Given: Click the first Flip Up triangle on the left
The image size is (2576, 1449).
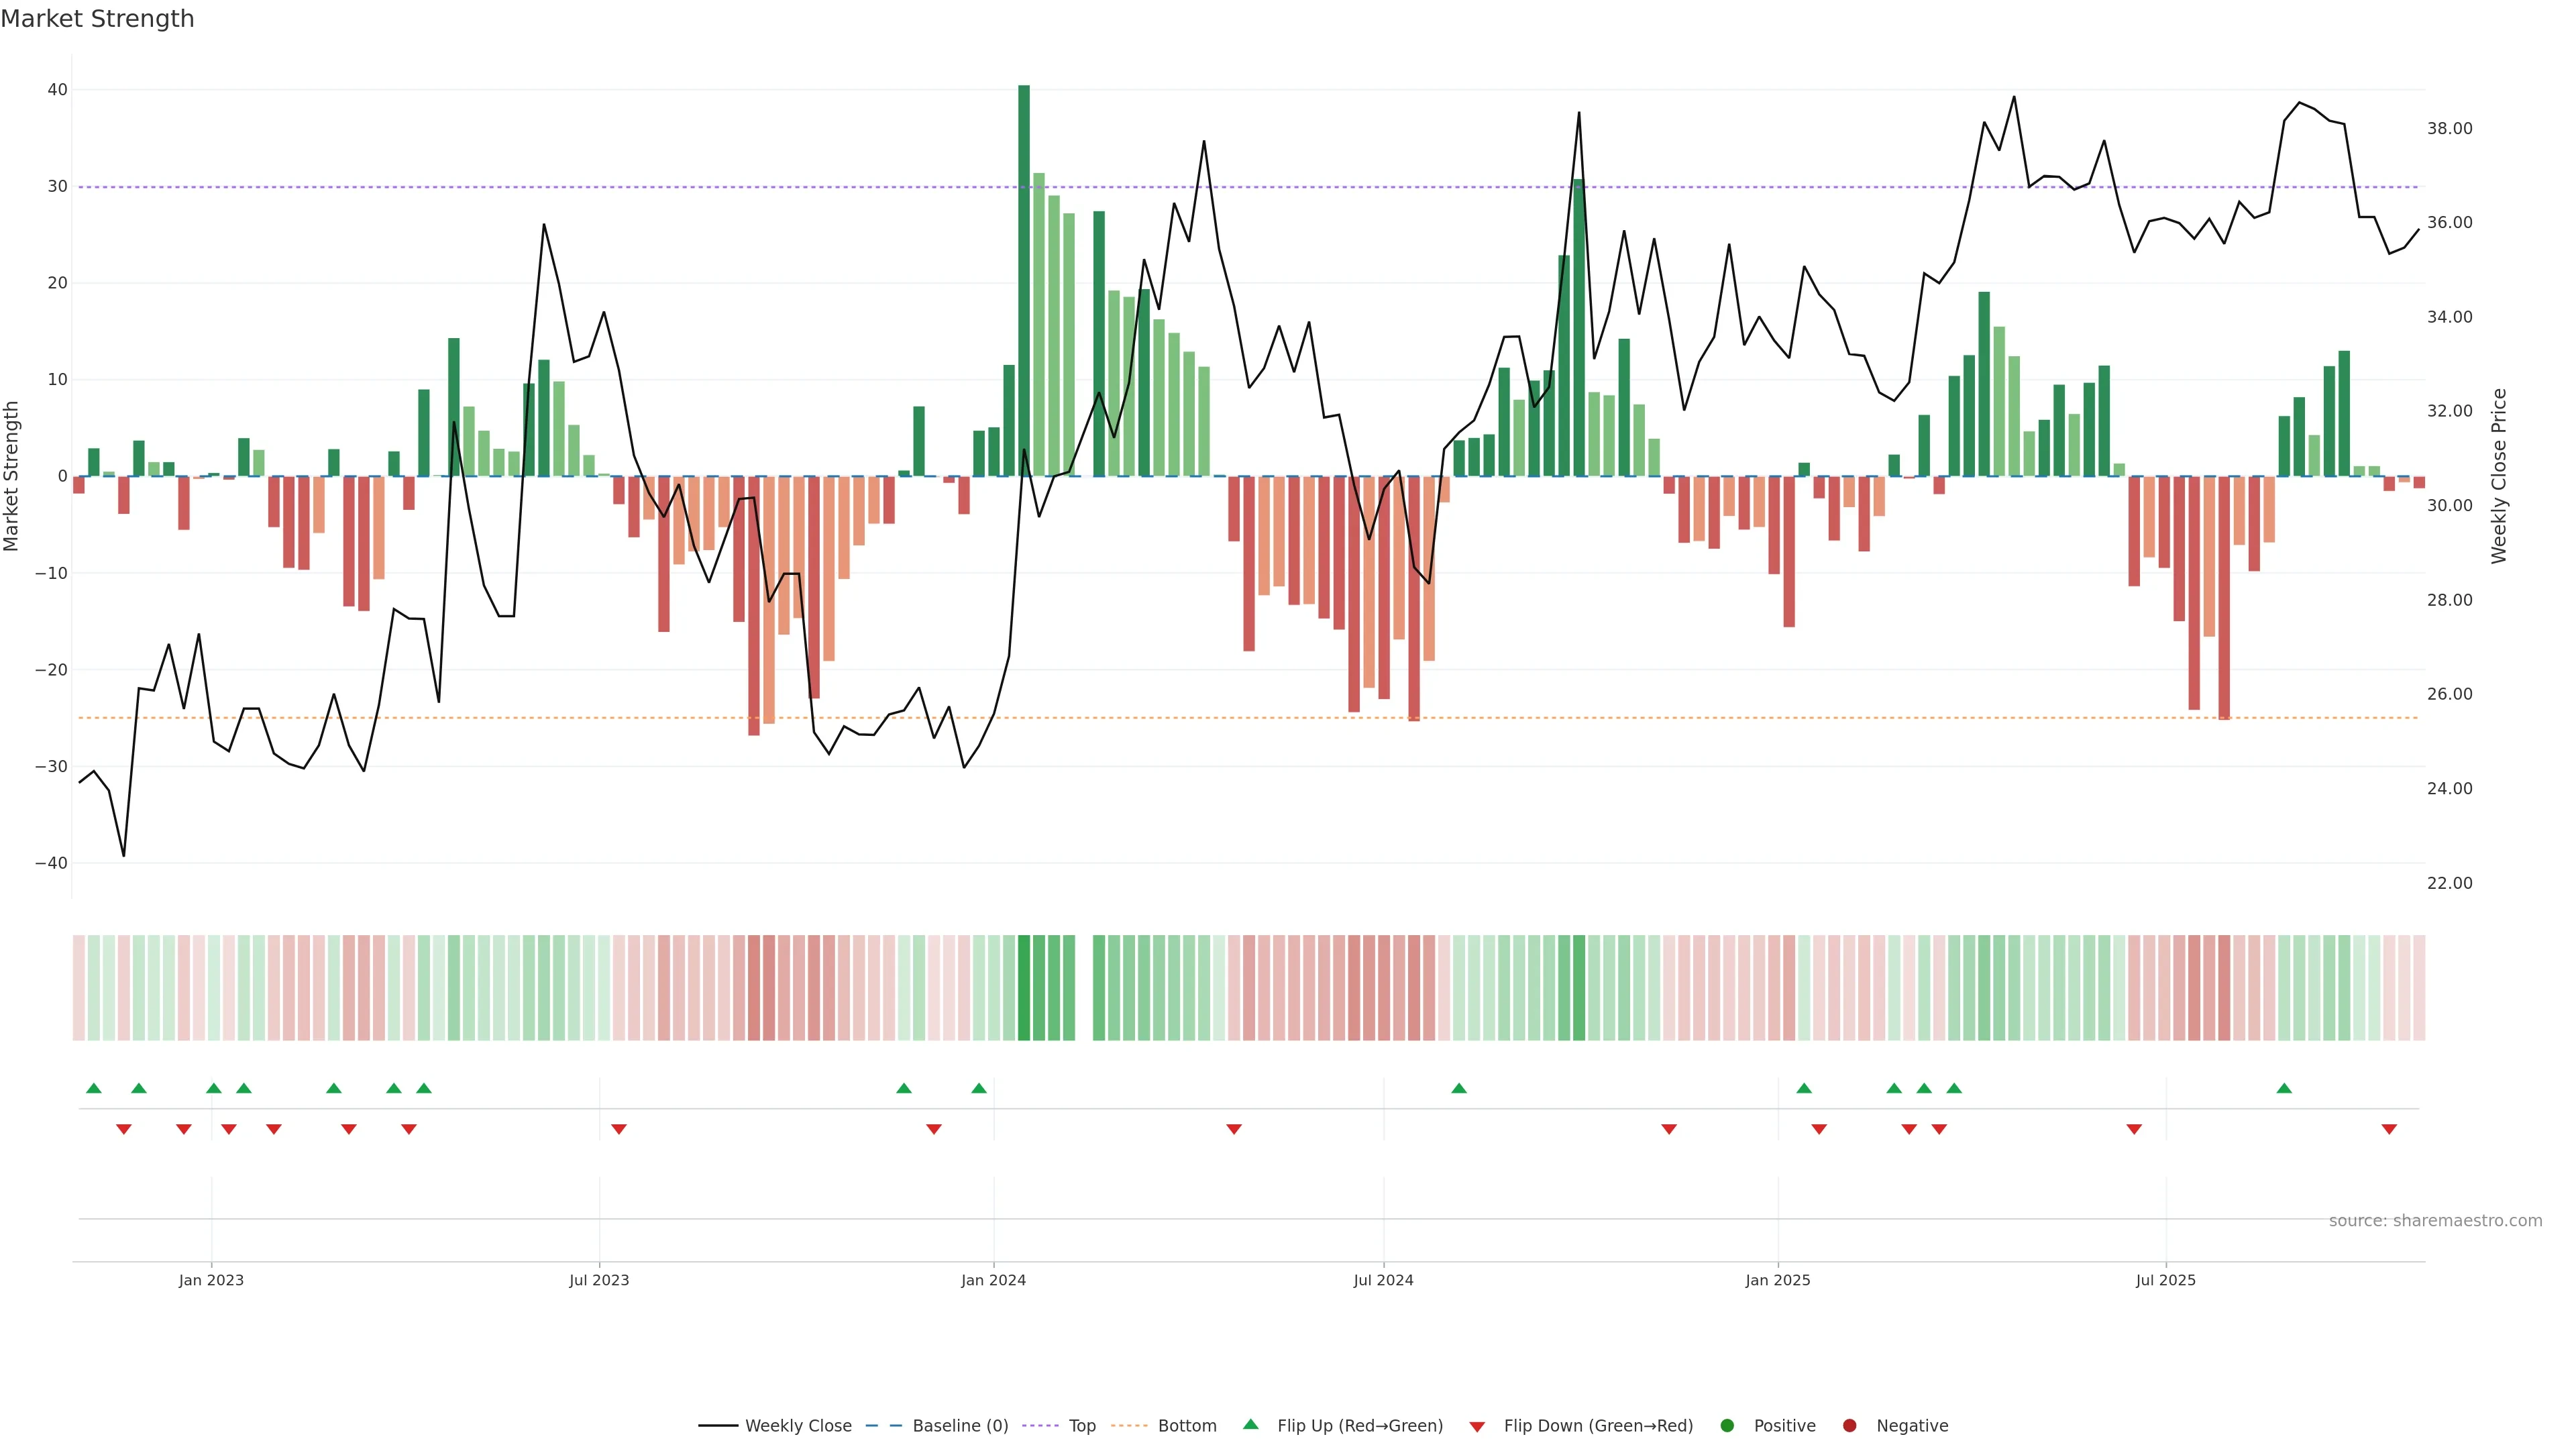Looking at the screenshot, I should (x=94, y=1088).
